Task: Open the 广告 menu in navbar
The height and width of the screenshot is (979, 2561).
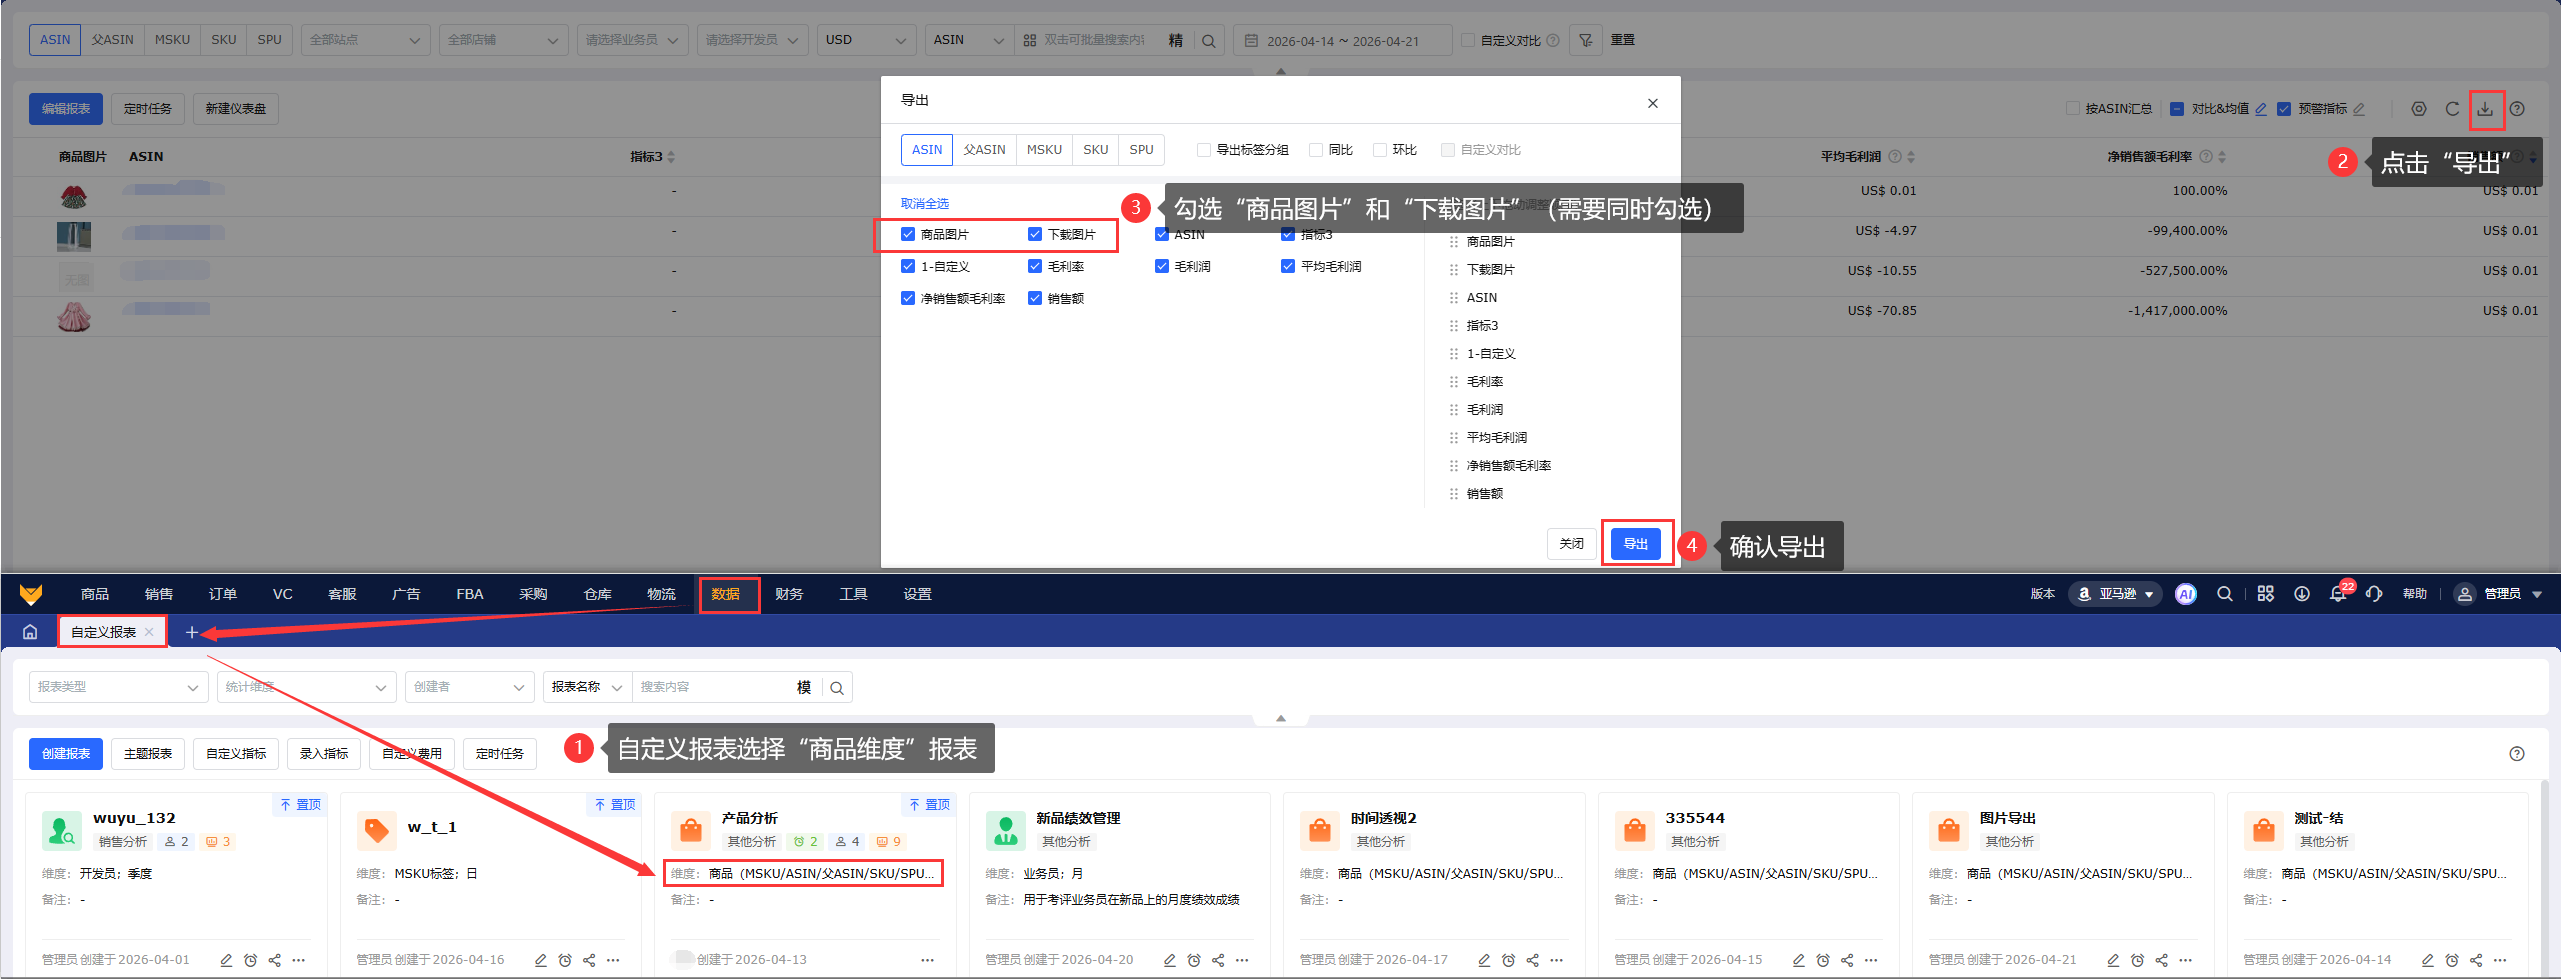Action: (x=406, y=594)
